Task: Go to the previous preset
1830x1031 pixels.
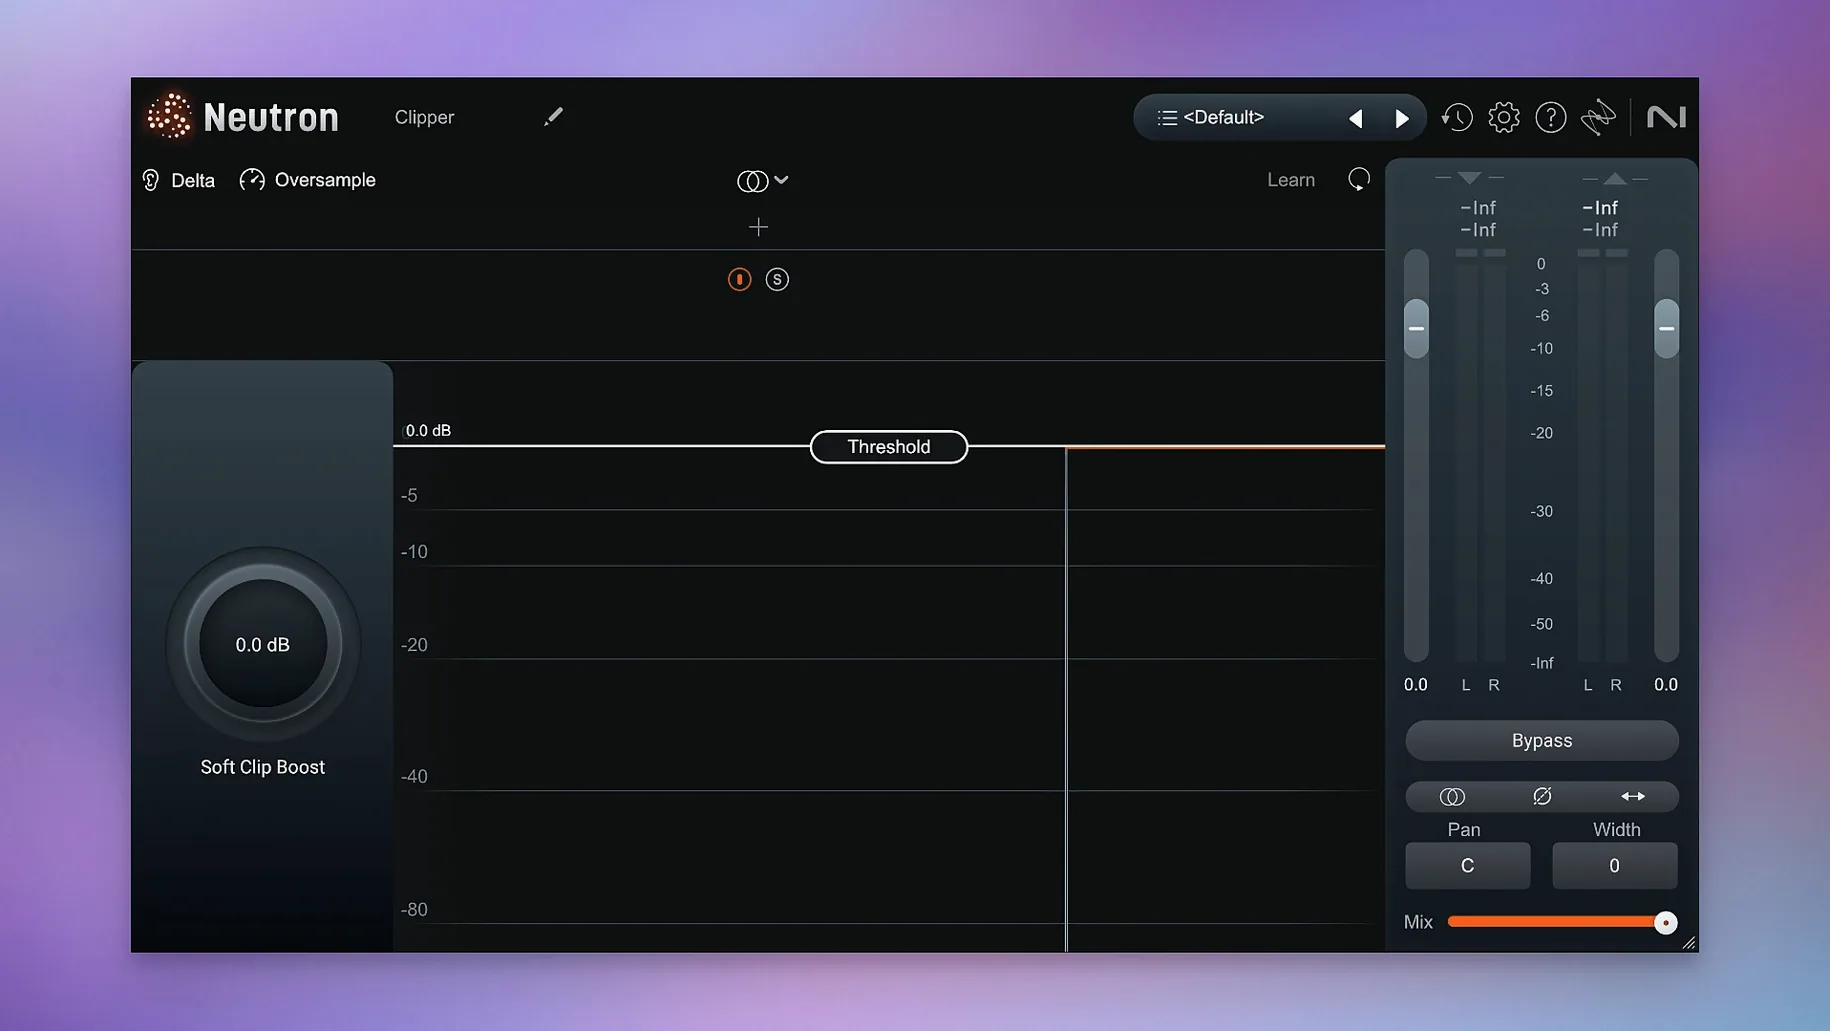Action: 1356,118
